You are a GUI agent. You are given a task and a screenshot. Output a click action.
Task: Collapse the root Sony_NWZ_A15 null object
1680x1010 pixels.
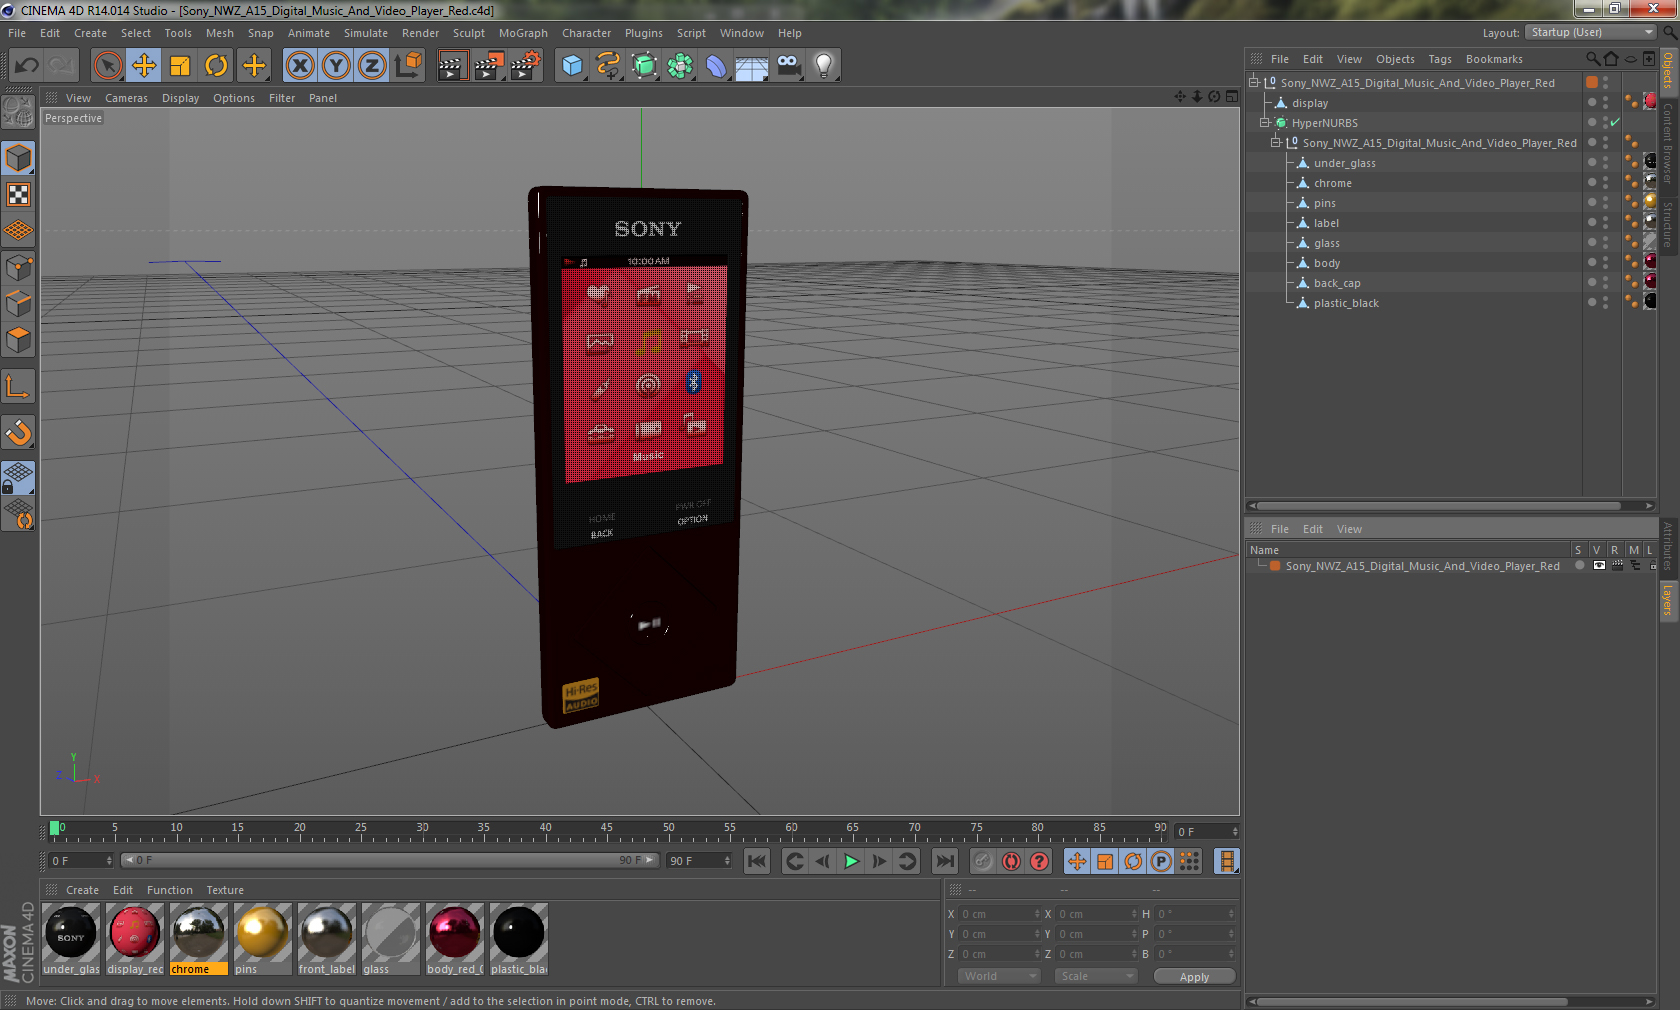click(1253, 83)
